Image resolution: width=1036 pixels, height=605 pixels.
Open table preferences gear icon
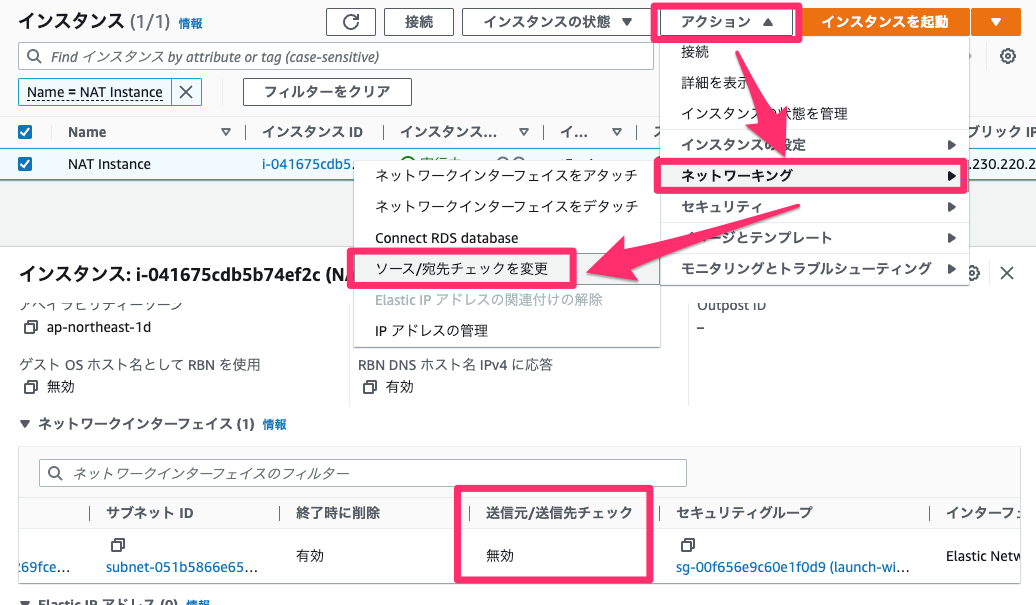pyautogui.click(x=1007, y=56)
